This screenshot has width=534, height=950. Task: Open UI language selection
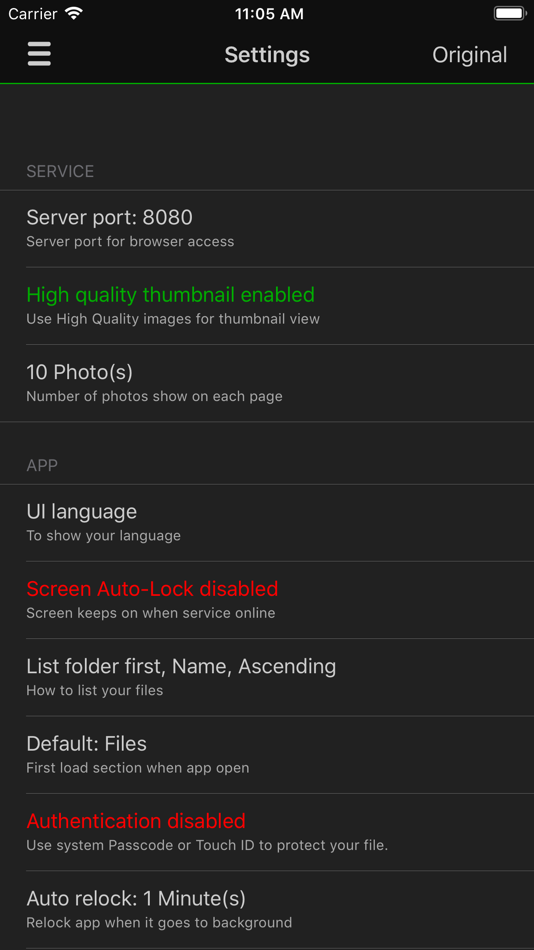point(267,523)
